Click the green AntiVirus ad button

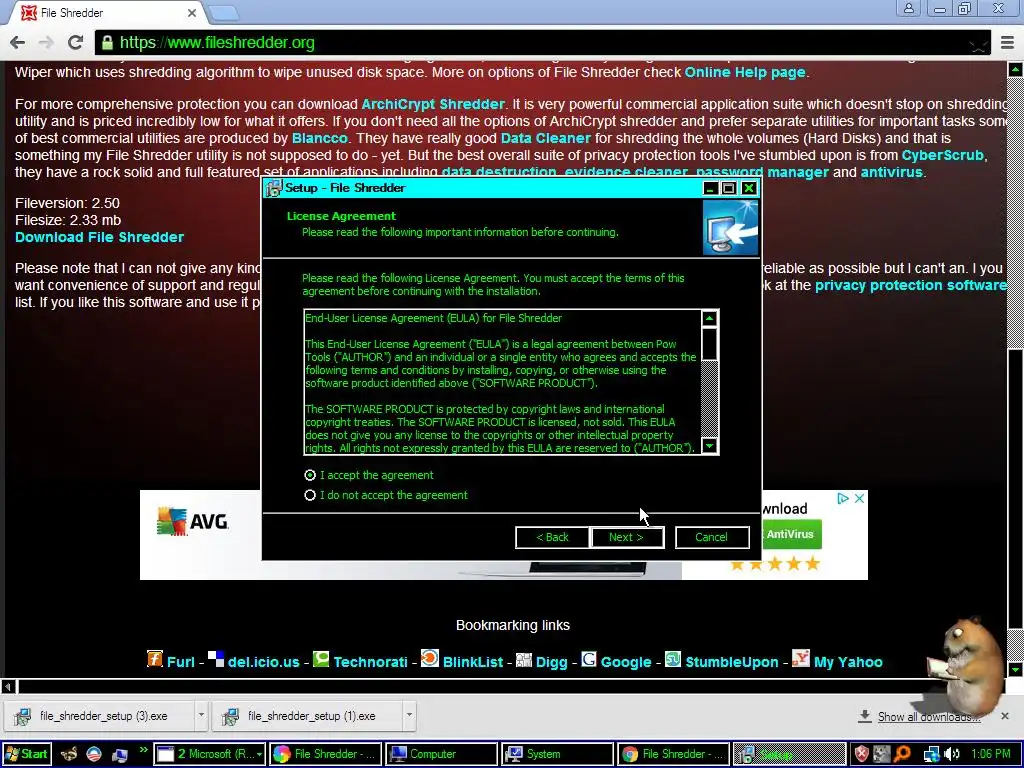[791, 534]
